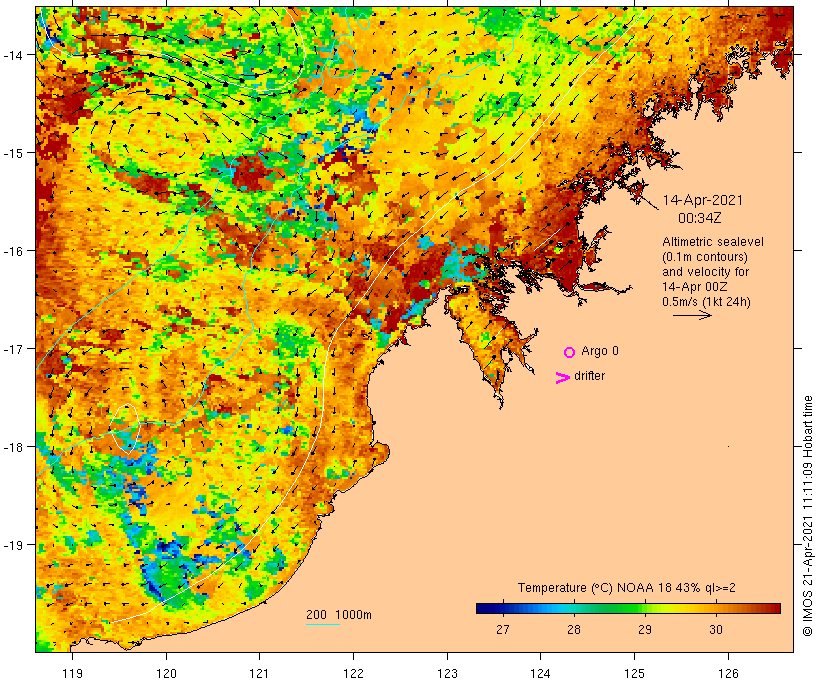Click the magenta drifter arrowhead legend marker
This screenshot has height=680, width=820.
click(x=563, y=378)
